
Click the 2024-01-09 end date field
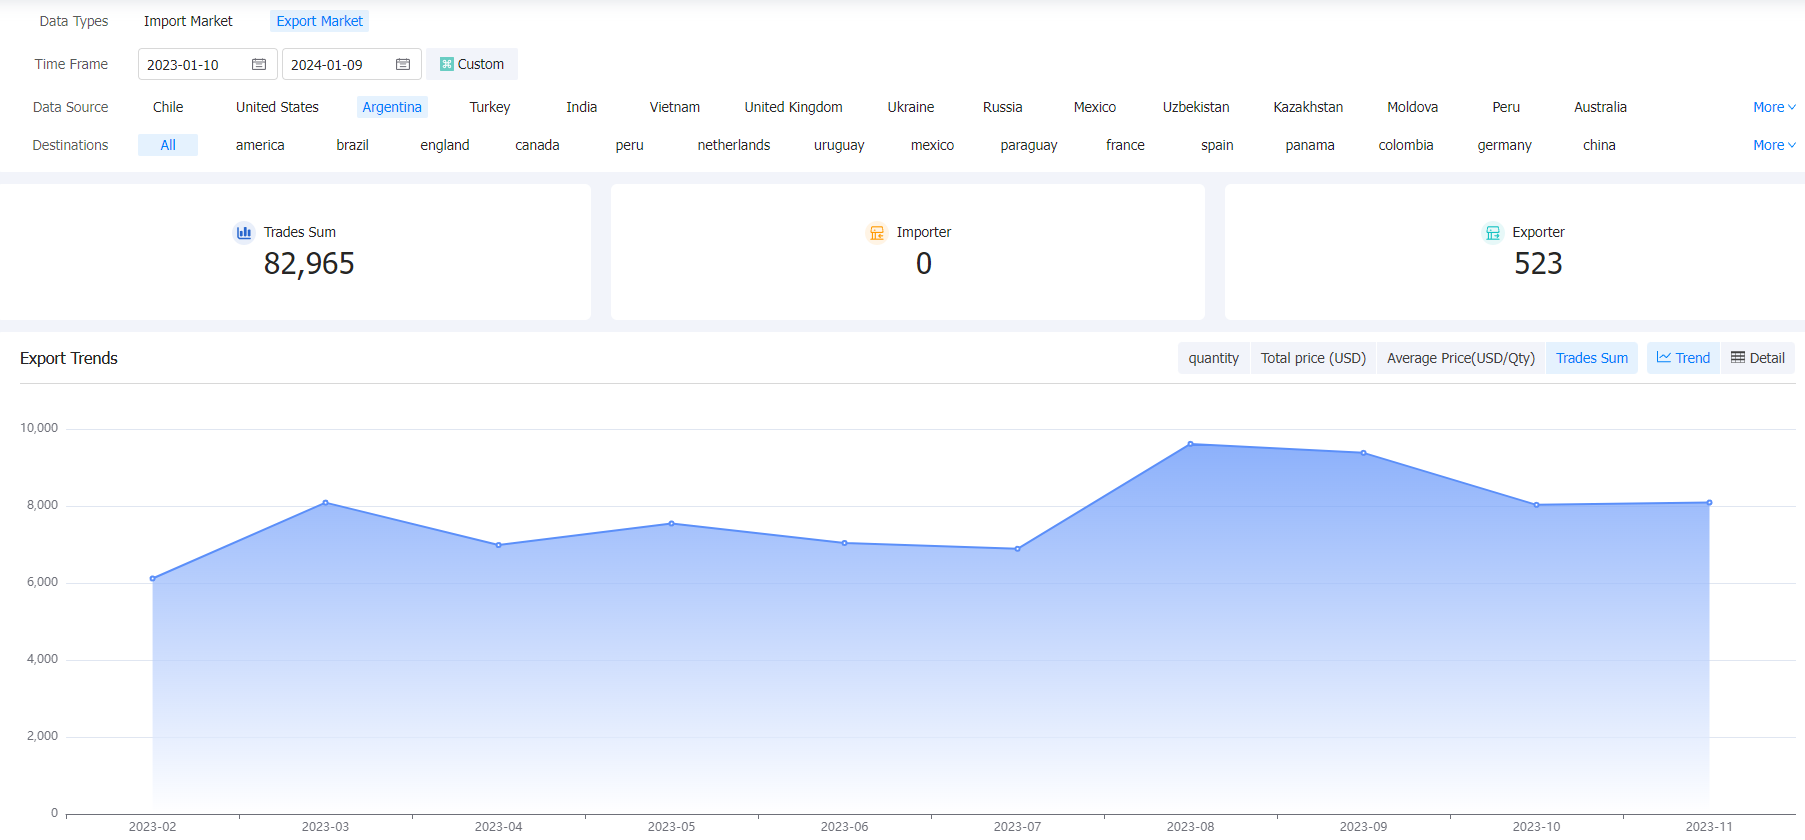tap(351, 64)
